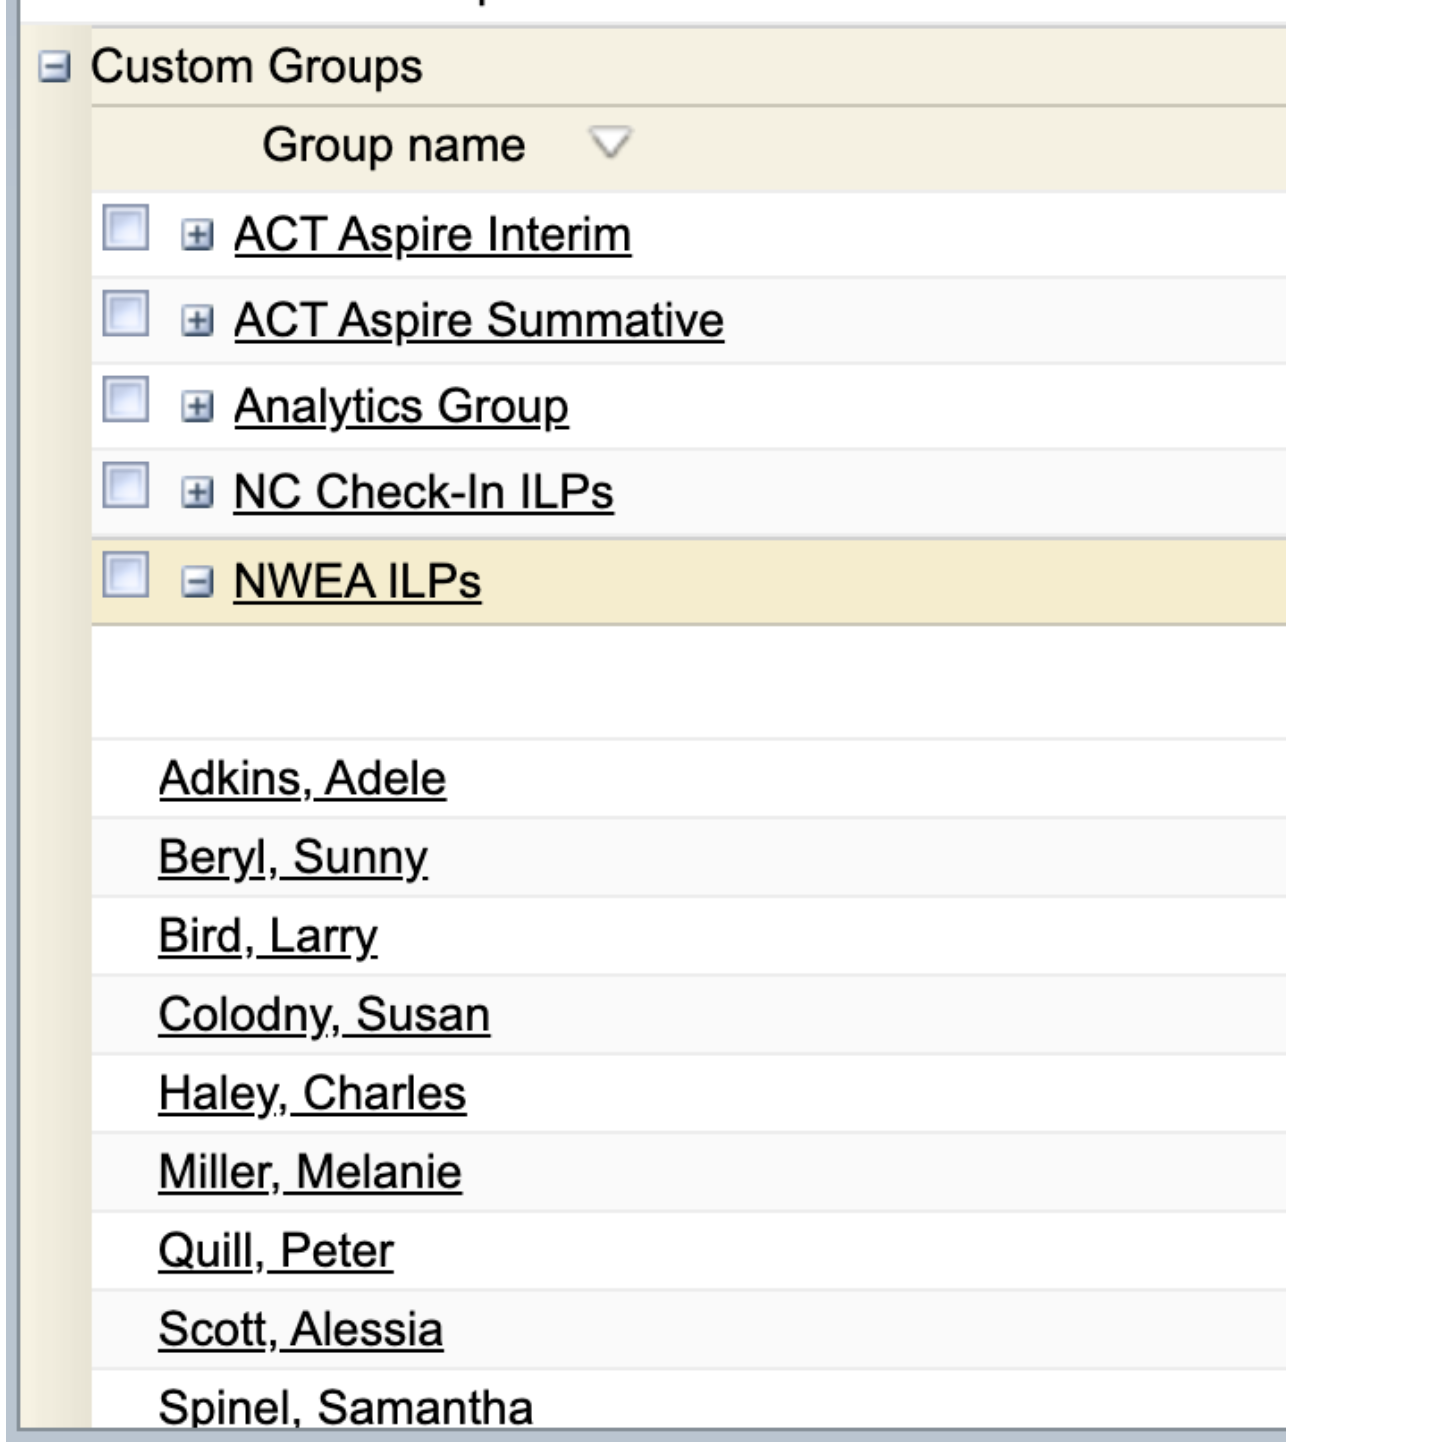Click the Group name column header

[393, 146]
